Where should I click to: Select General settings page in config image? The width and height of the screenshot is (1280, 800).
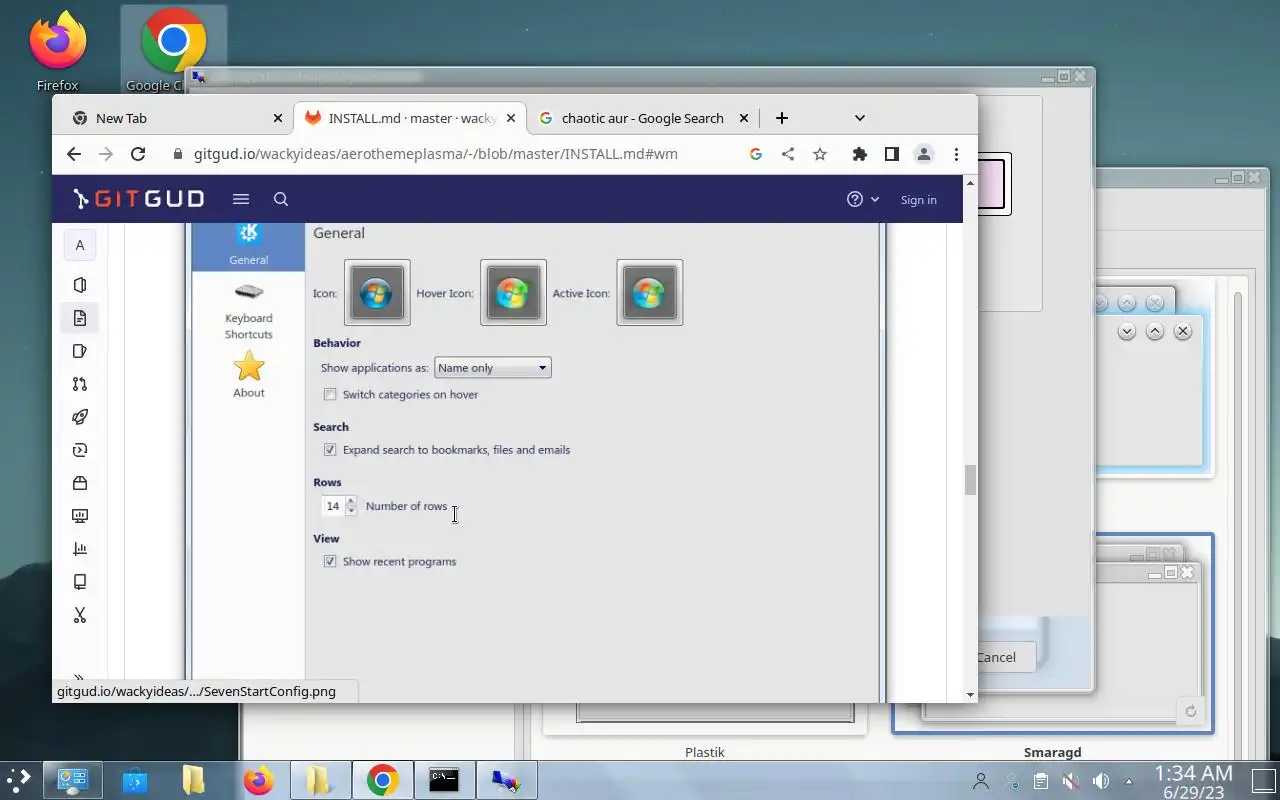pos(248,245)
